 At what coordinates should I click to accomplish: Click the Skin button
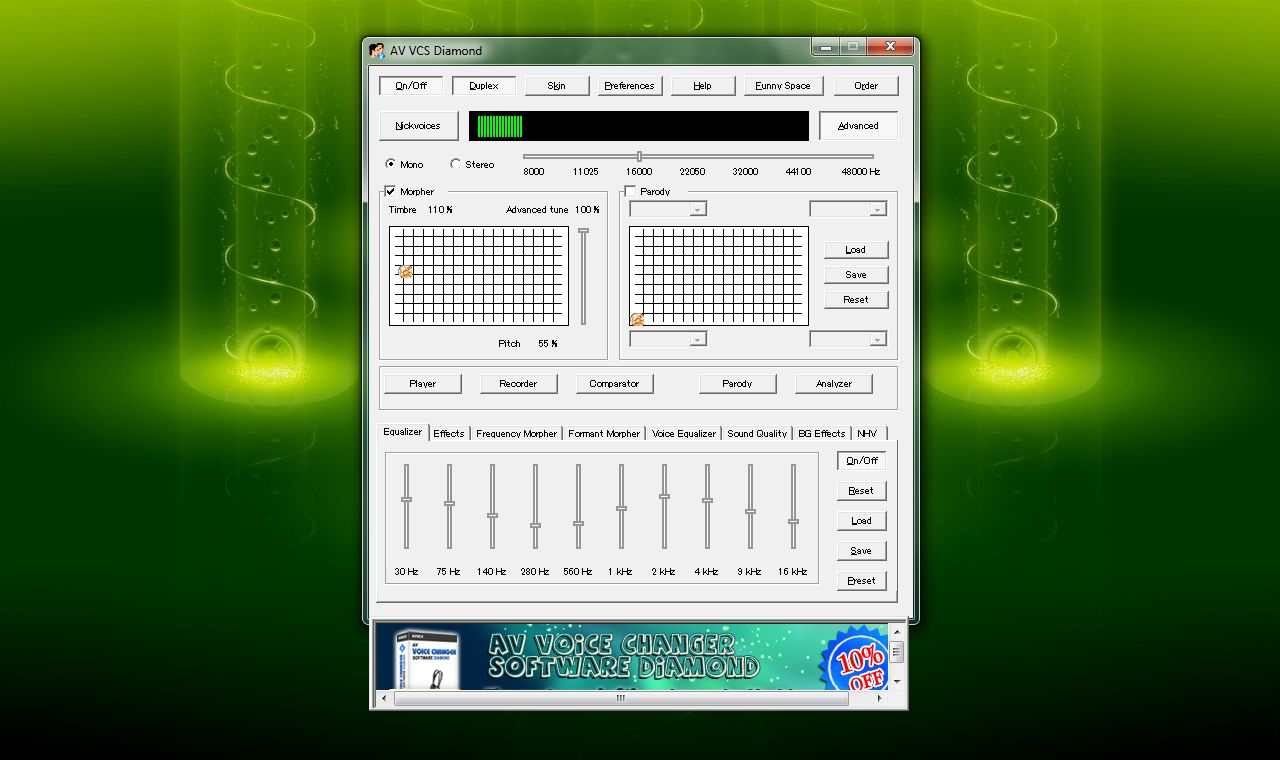(557, 86)
